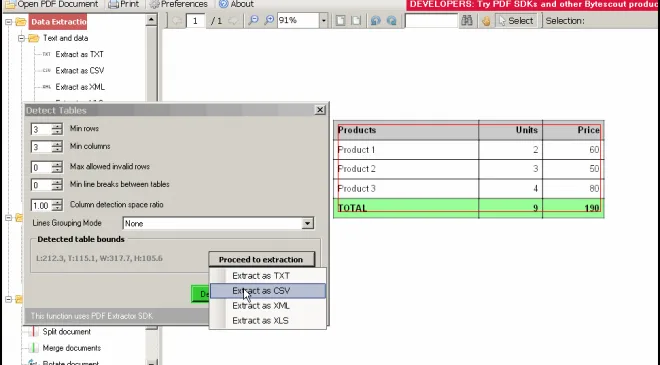This screenshot has width=660, height=365.
Task: Click the TXT icon in the left tree
Action: point(46,54)
